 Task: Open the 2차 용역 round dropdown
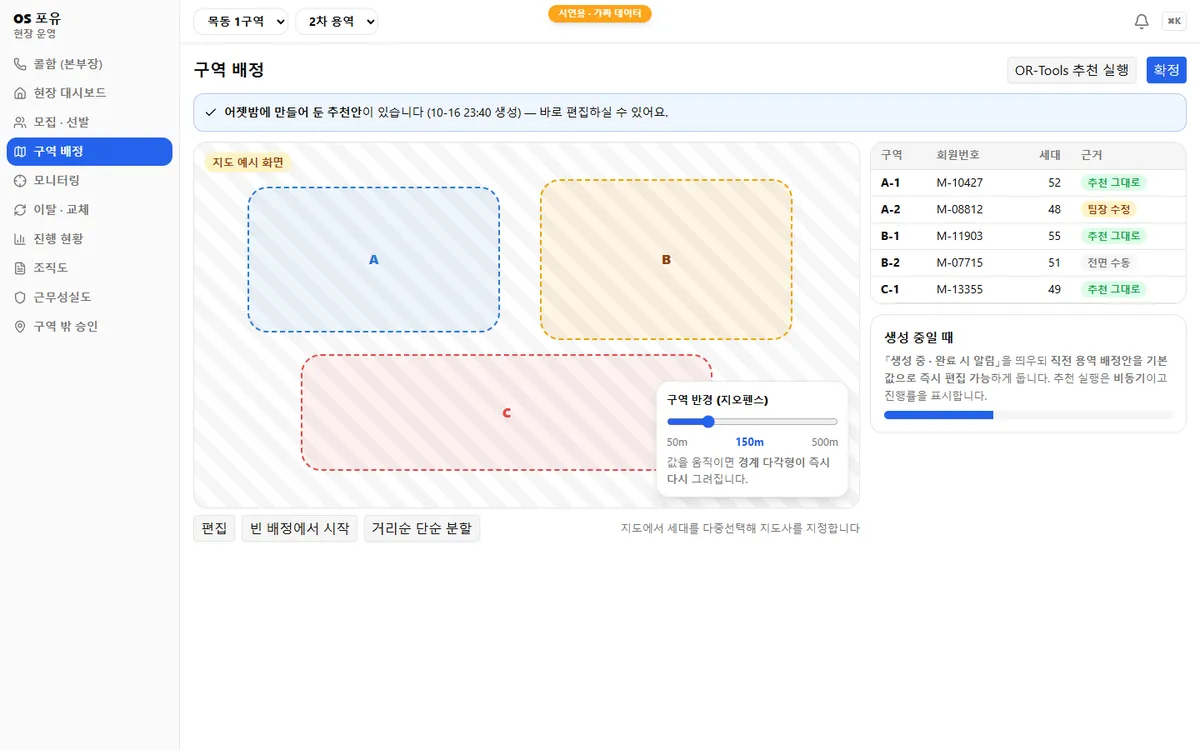[x=337, y=22]
